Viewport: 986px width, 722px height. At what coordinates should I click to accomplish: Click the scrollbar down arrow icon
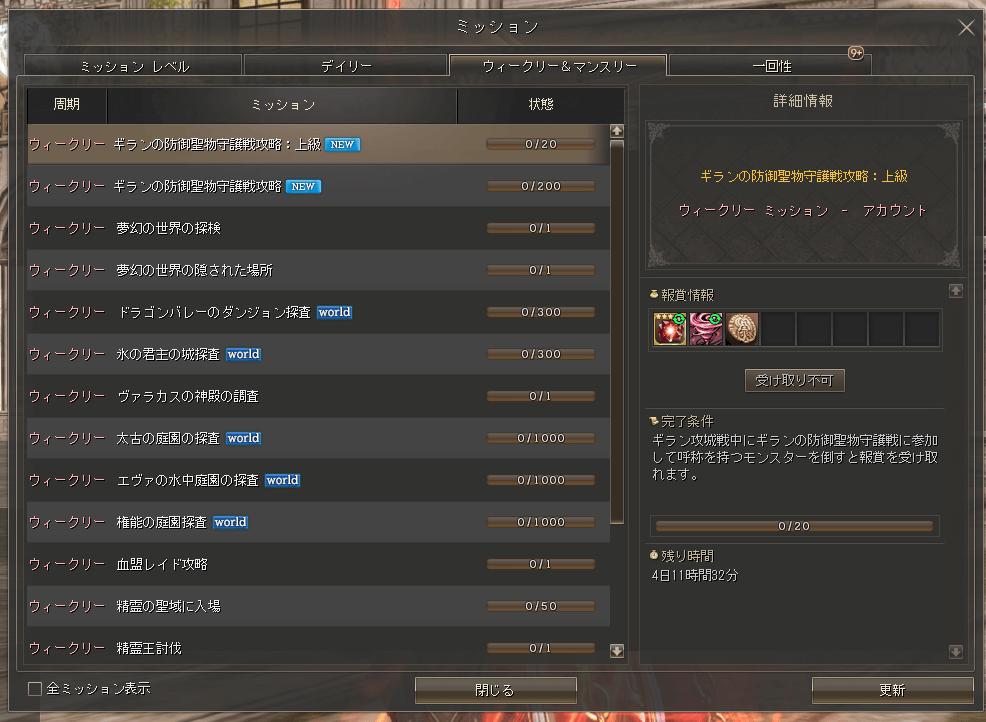(x=617, y=650)
